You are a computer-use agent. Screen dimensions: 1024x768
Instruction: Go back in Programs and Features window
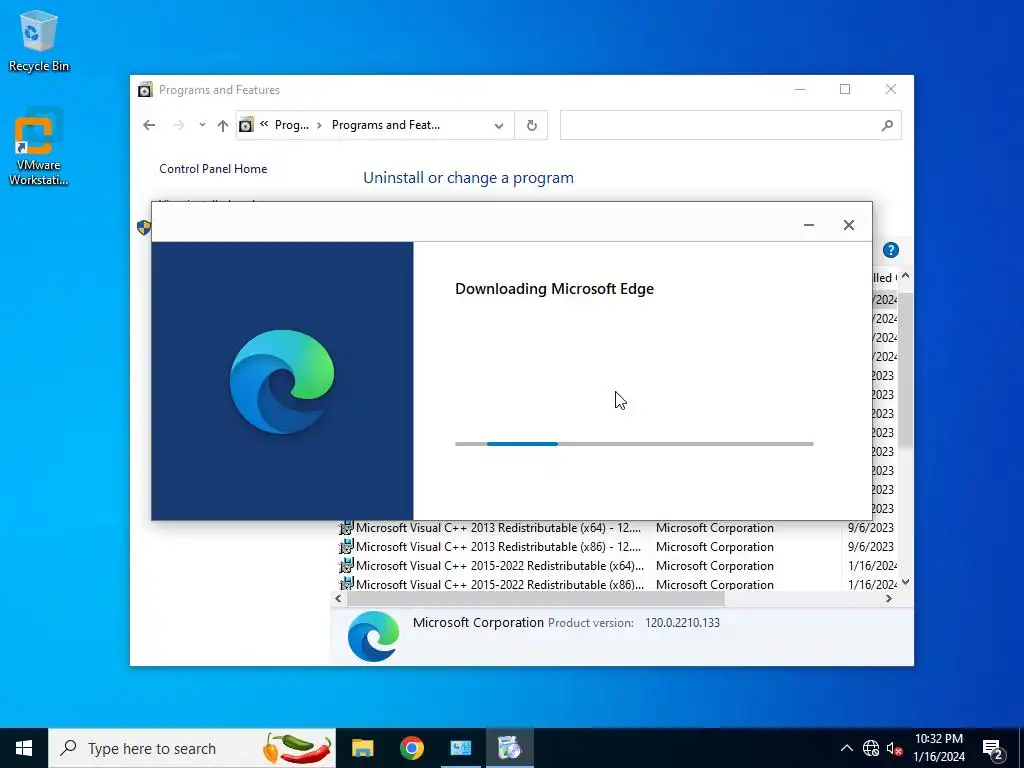149,125
